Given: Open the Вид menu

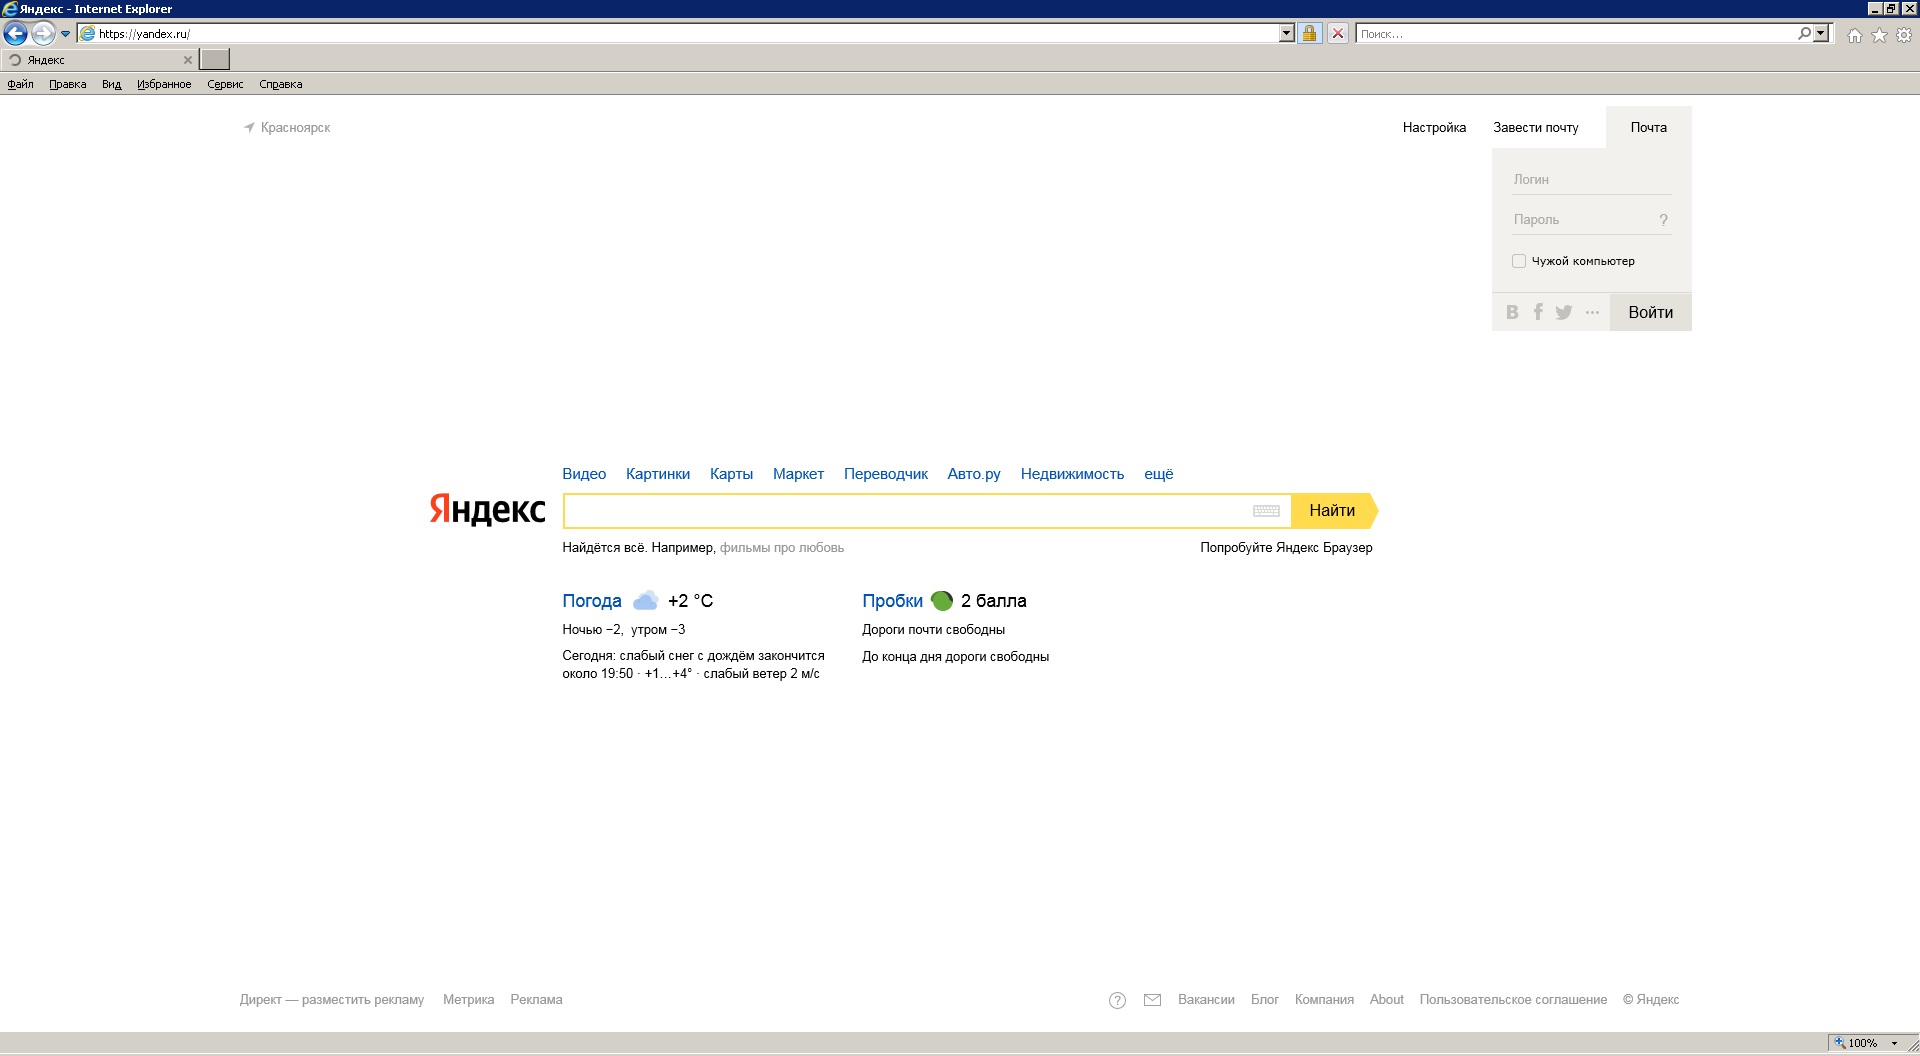Looking at the screenshot, I should tap(111, 85).
